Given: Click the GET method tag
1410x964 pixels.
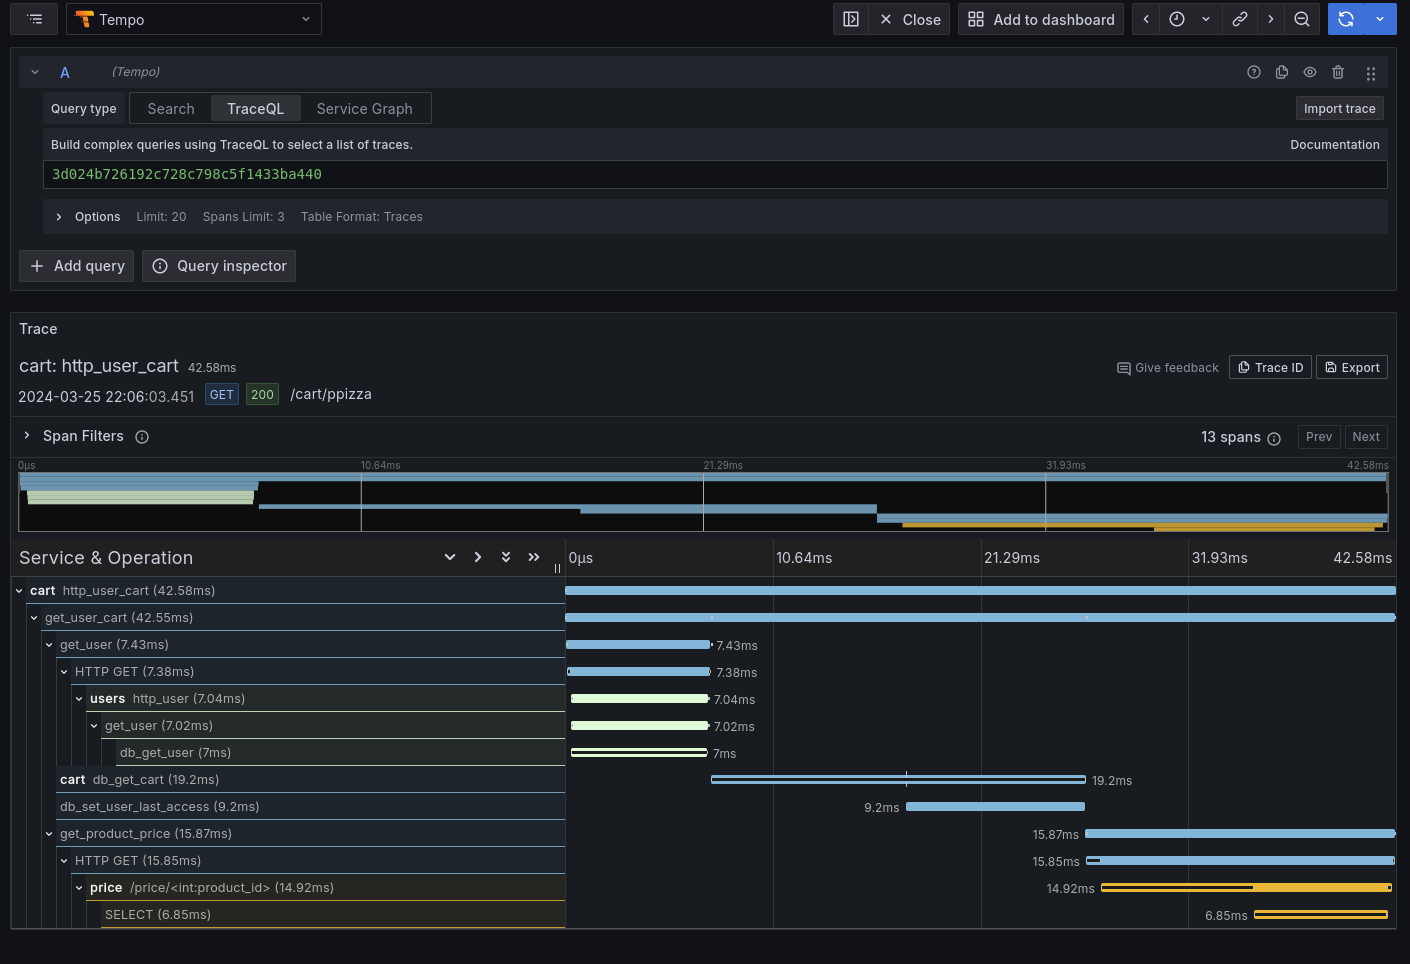Looking at the screenshot, I should [222, 395].
